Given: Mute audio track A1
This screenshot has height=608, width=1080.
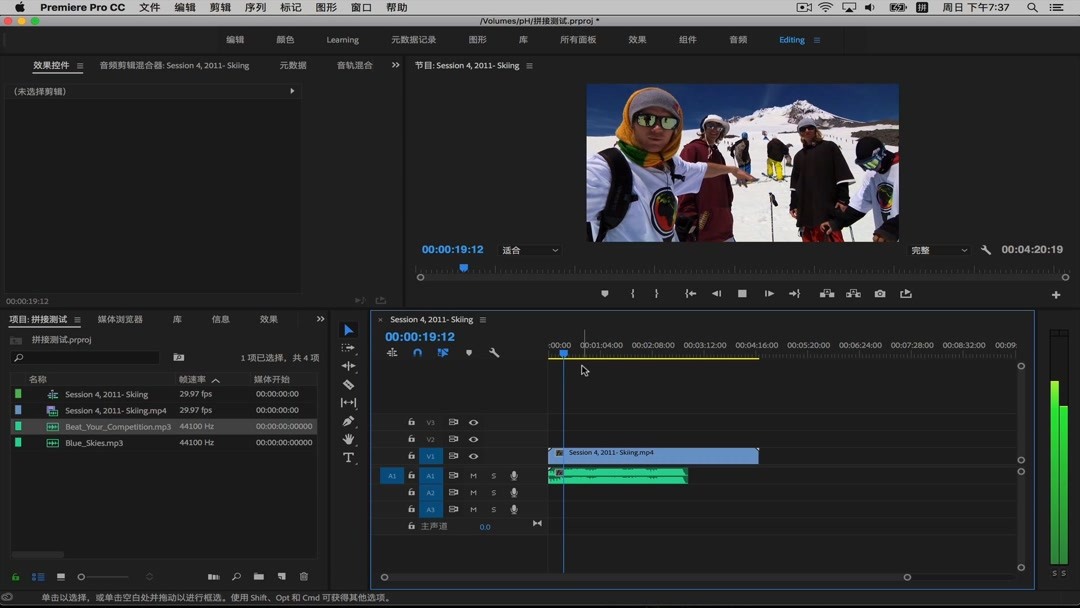Looking at the screenshot, I should 473,476.
